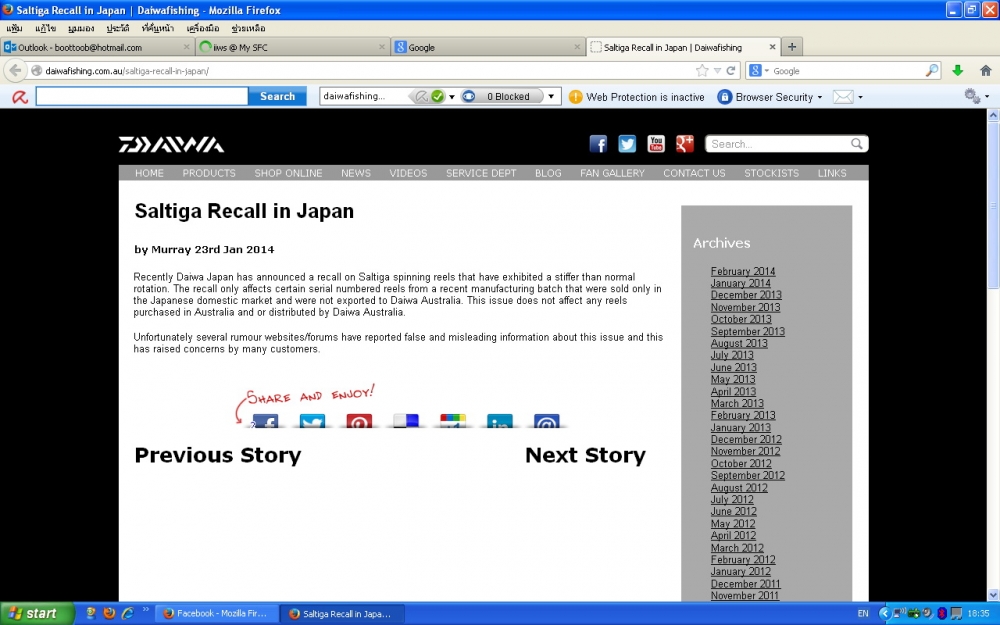Go to the Previous Story
1000x625 pixels.
(x=217, y=455)
